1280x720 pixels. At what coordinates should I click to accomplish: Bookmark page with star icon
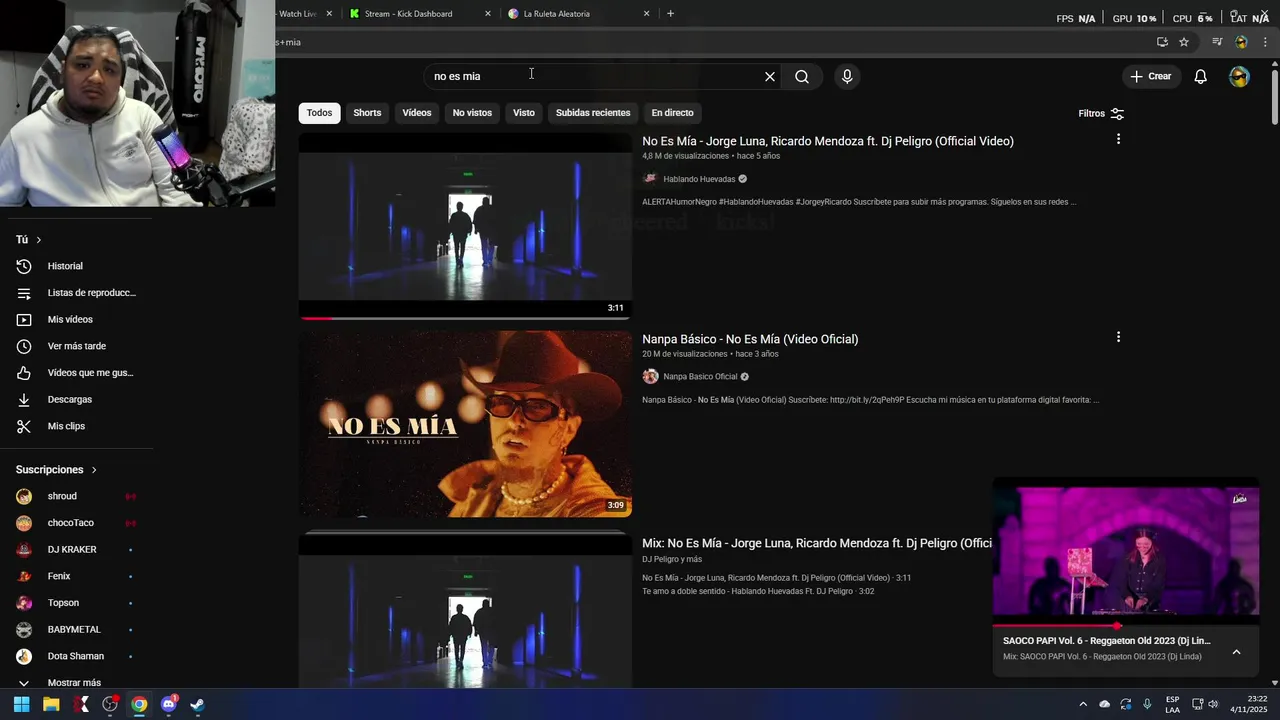coord(1184,42)
